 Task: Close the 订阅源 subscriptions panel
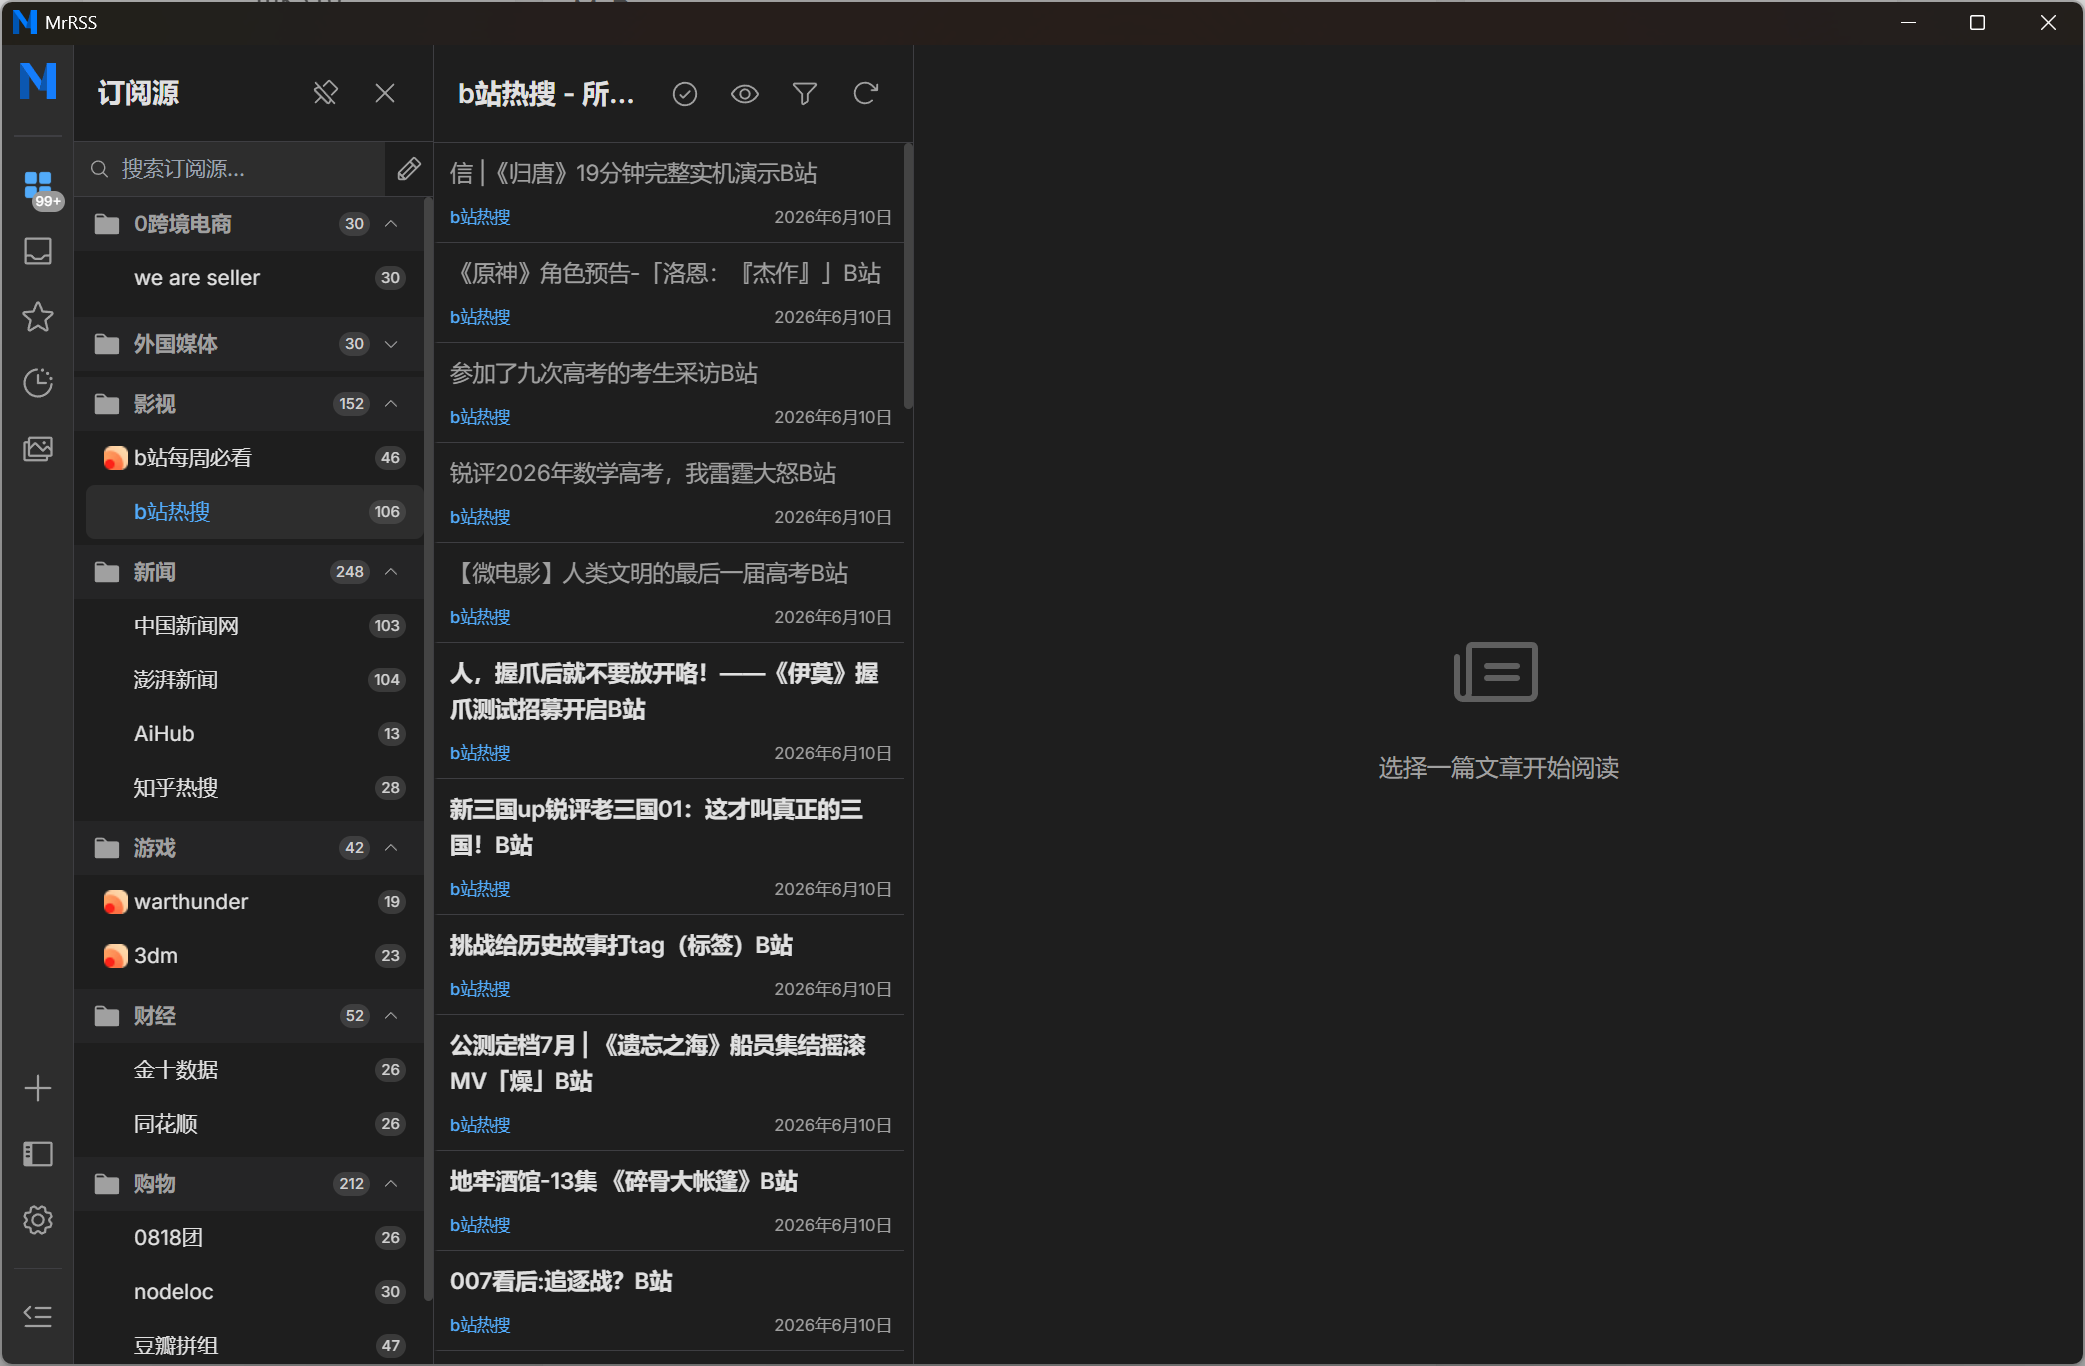click(x=385, y=93)
